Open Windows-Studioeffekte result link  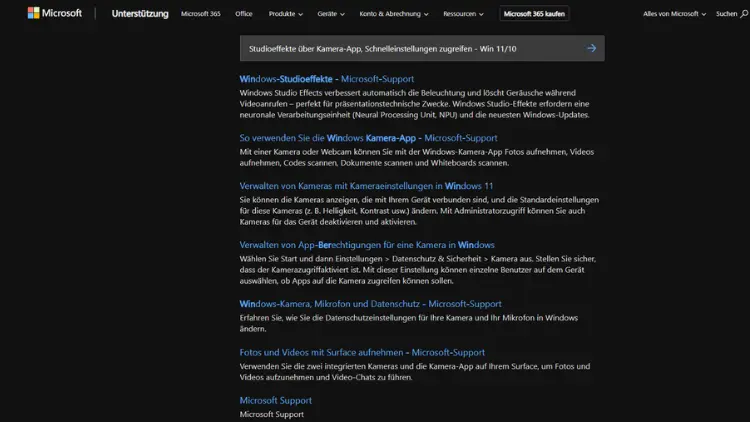(327, 79)
